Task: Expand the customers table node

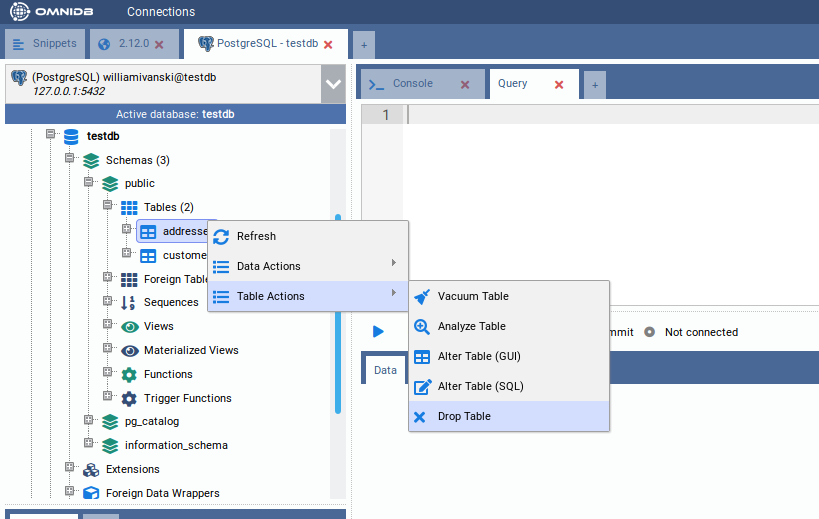Action: click(126, 253)
